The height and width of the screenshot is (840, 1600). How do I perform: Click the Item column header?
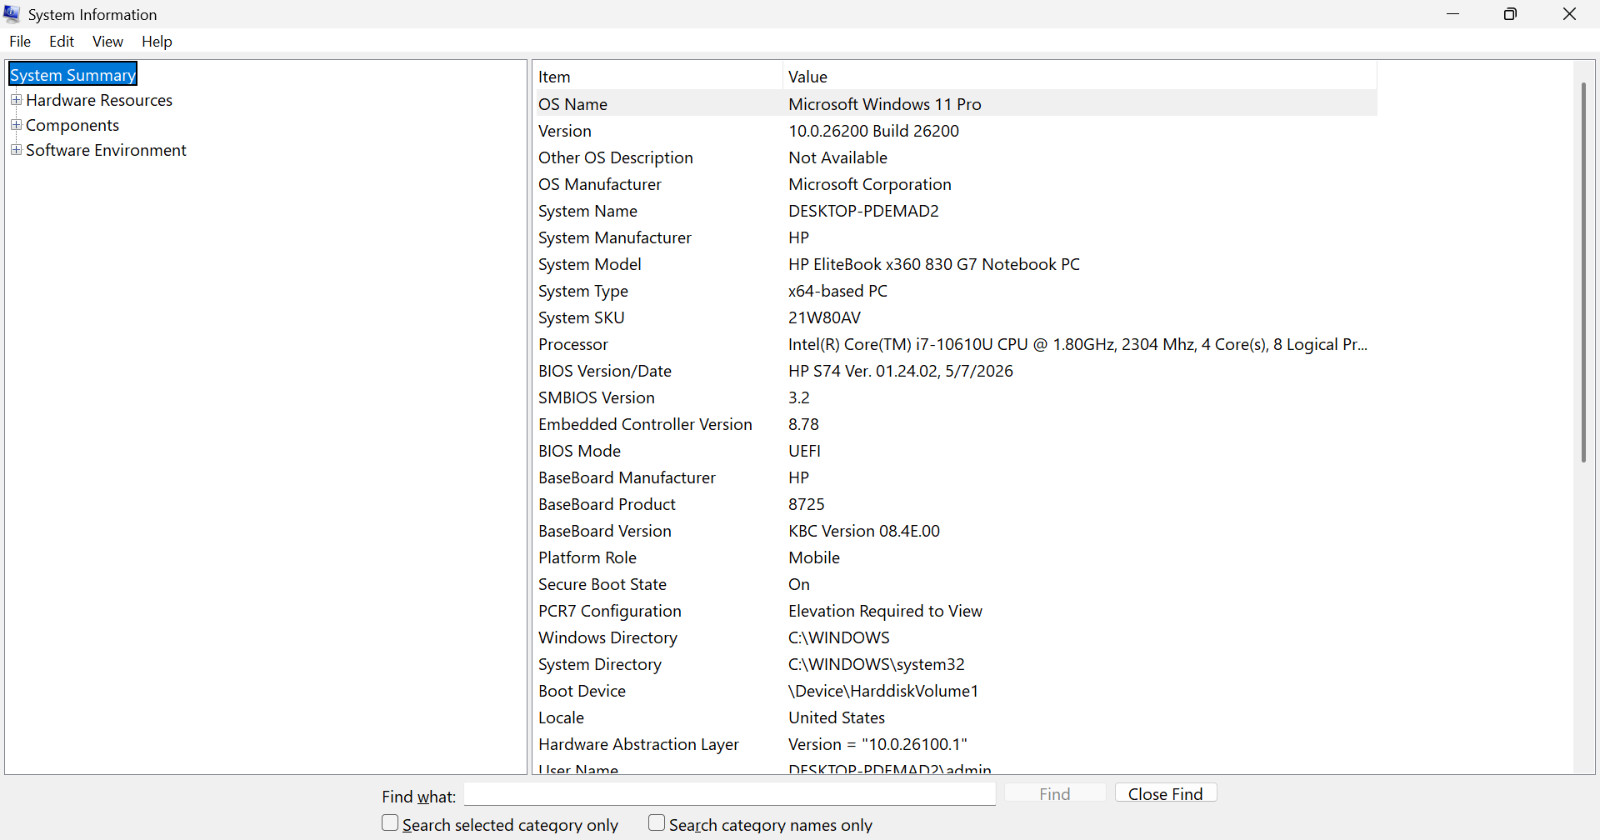click(x=658, y=77)
